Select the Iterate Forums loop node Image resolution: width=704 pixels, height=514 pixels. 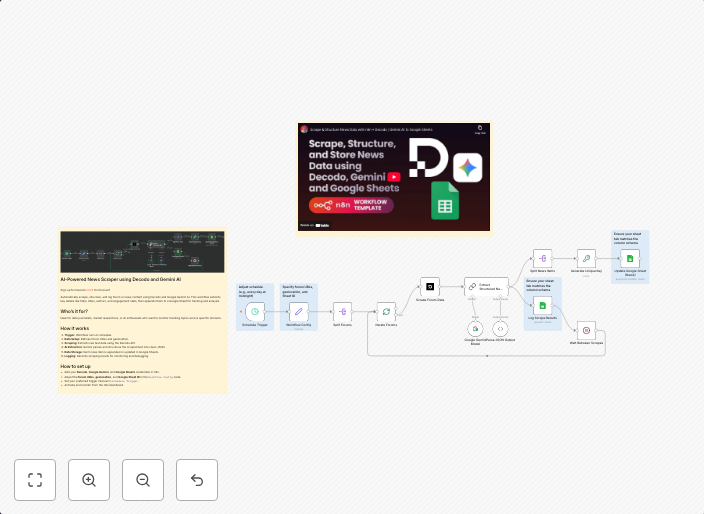click(386, 312)
